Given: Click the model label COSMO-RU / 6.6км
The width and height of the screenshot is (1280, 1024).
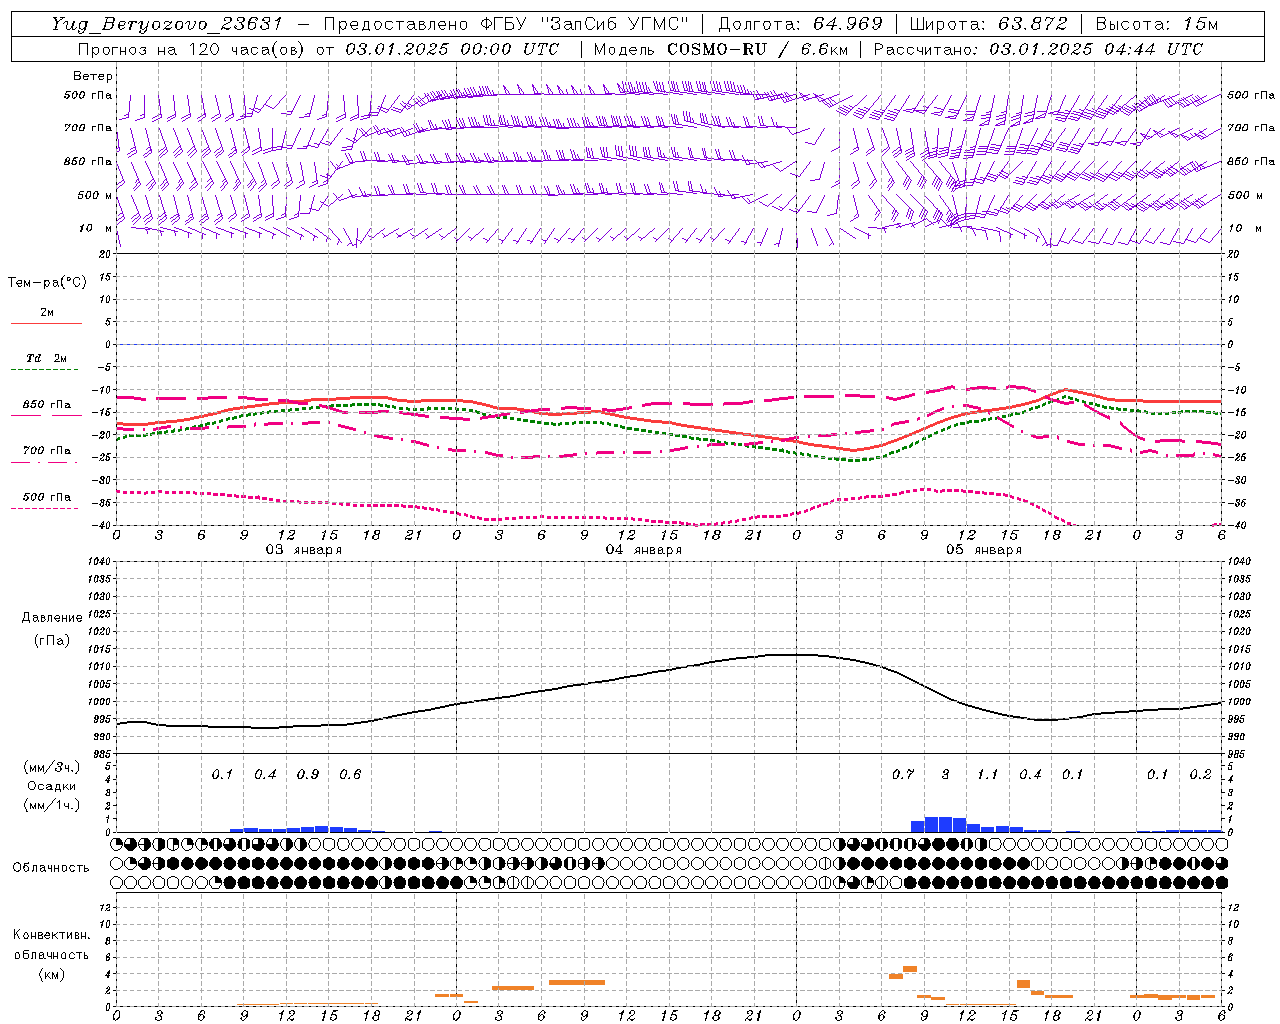Looking at the screenshot, I should pyautogui.click(x=756, y=49).
